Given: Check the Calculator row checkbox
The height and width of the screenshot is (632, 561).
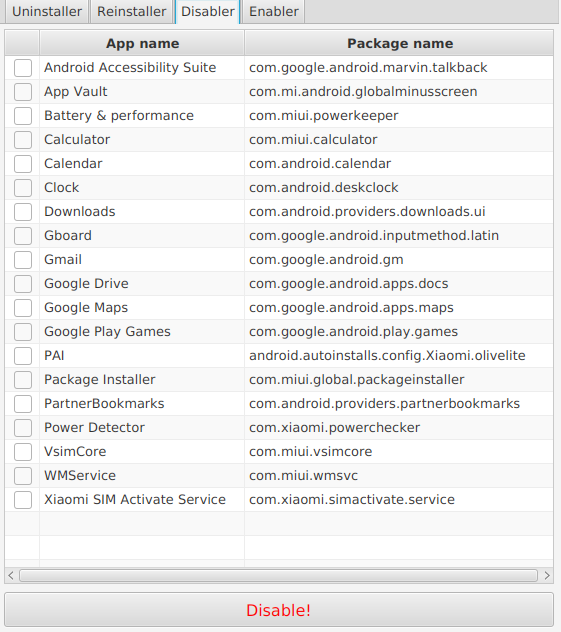Looking at the screenshot, I should pyautogui.click(x=23, y=139).
